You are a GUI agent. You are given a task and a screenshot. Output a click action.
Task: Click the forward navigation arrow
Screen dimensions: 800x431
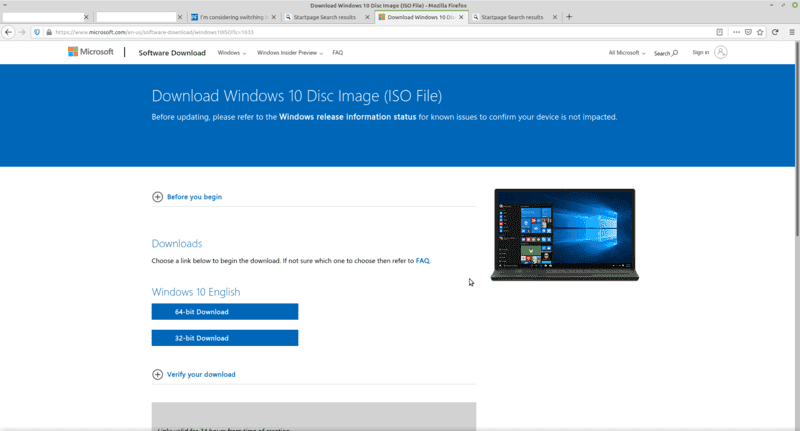click(22, 32)
